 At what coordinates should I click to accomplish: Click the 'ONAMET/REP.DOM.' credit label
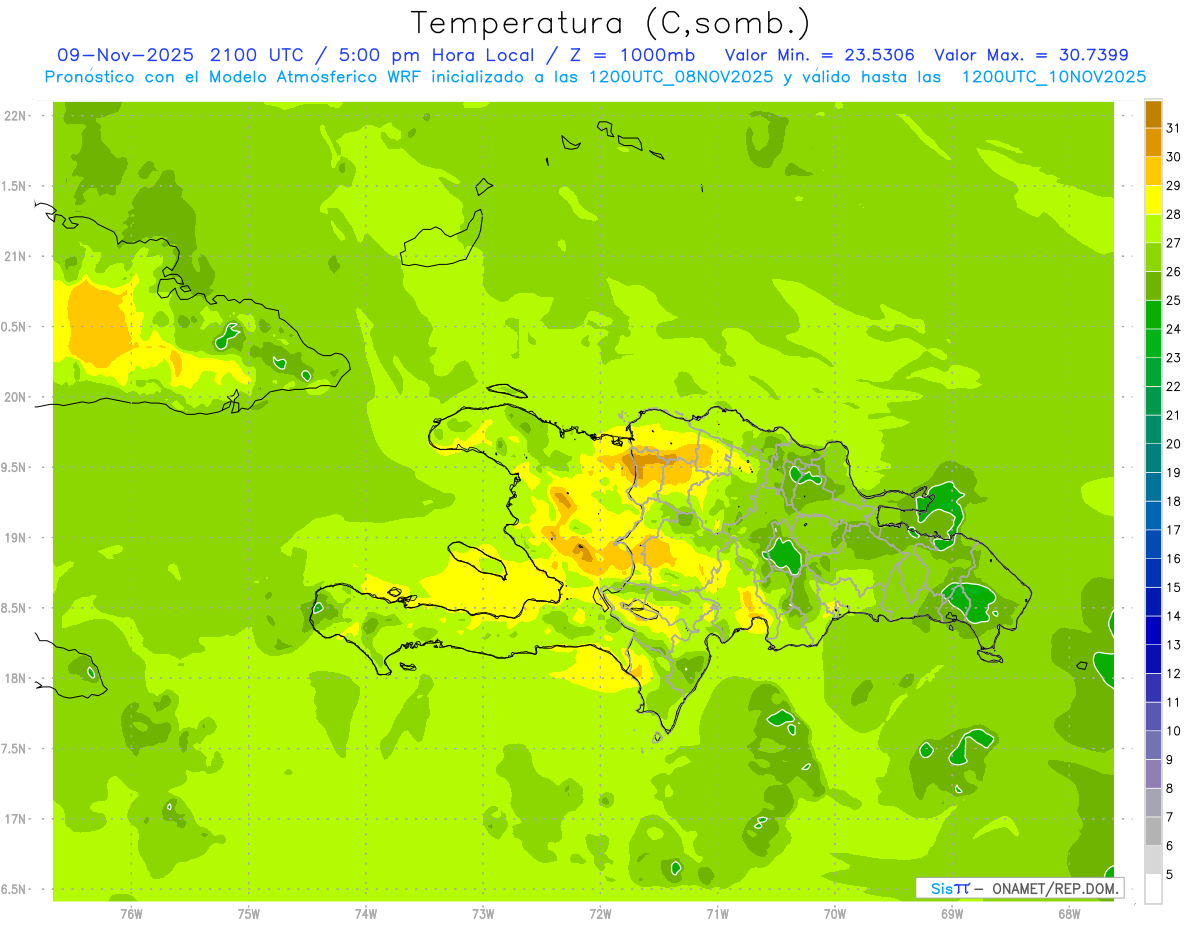coord(1055,888)
